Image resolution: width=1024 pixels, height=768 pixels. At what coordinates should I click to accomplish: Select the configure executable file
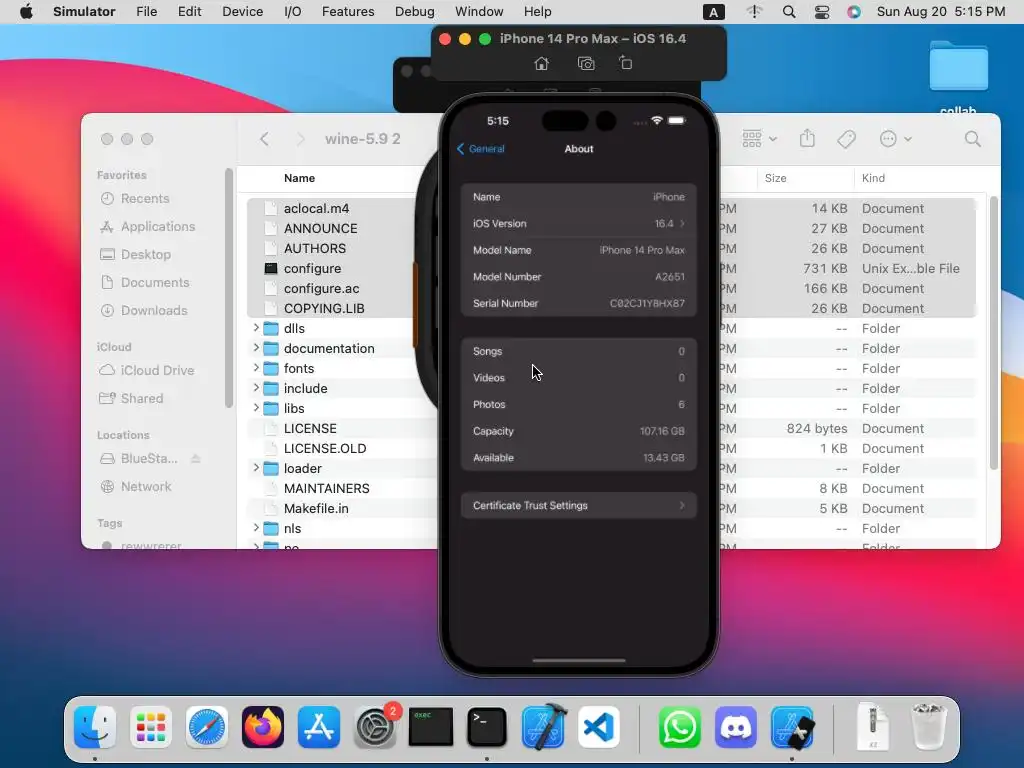pyautogui.click(x=312, y=268)
